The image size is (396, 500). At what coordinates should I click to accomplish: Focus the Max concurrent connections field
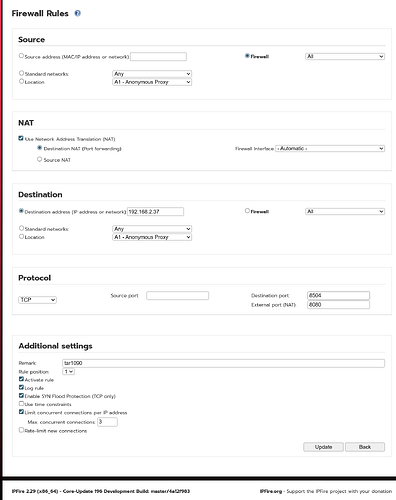[107, 422]
